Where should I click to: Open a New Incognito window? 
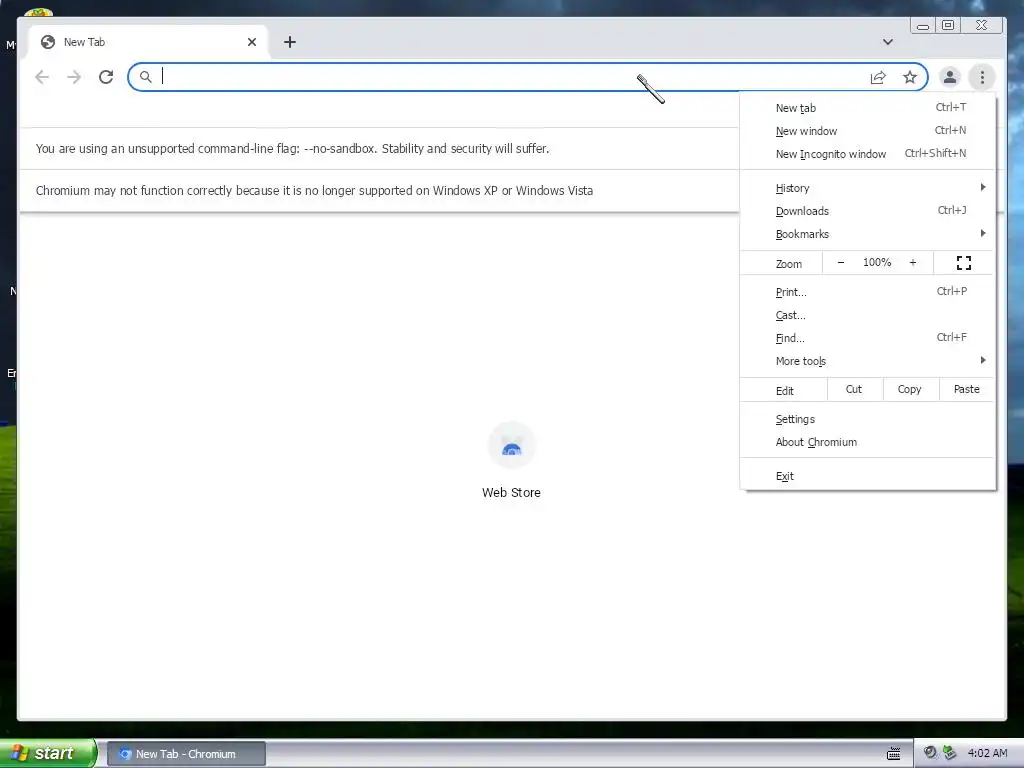[x=867, y=153]
